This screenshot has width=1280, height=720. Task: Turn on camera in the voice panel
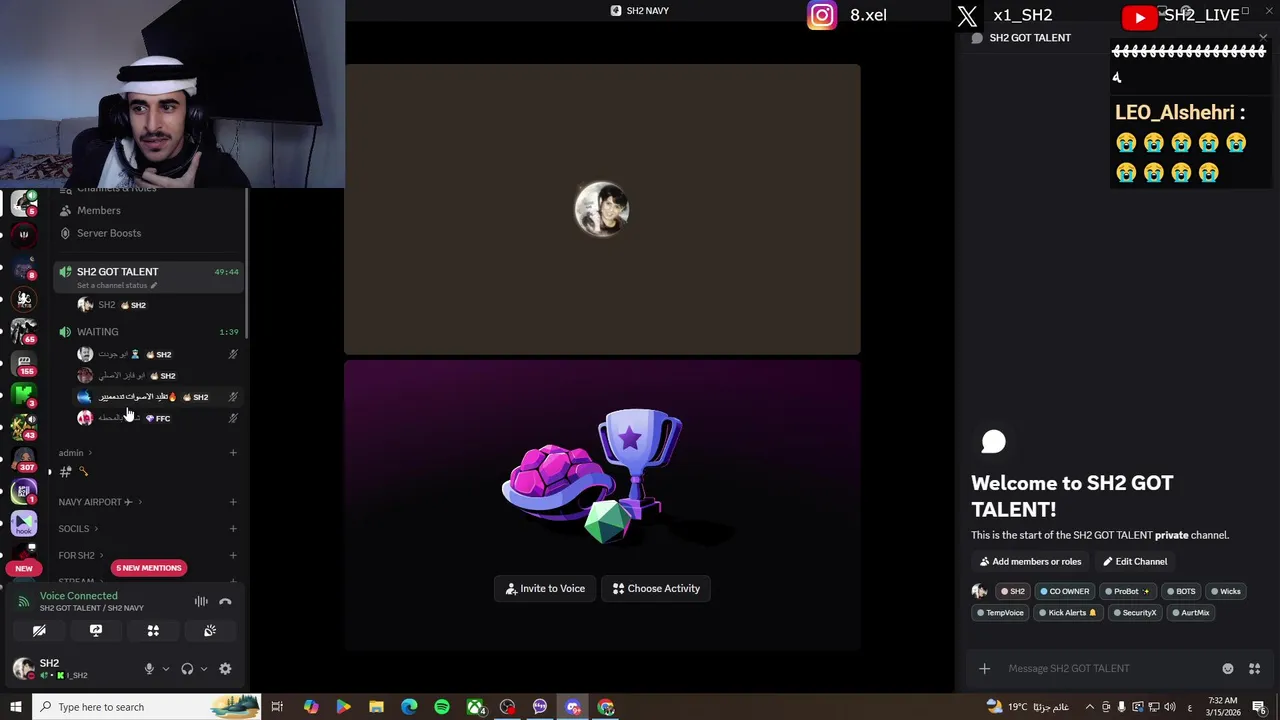tap(39, 631)
